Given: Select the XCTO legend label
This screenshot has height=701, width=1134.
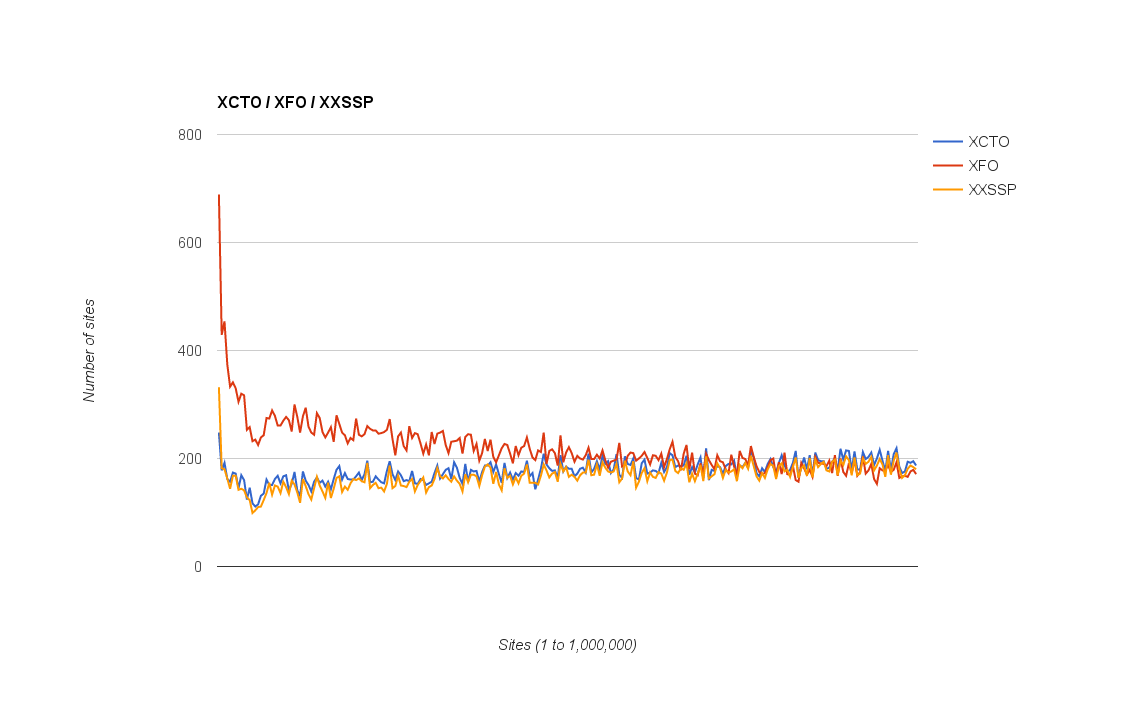Looking at the screenshot, I should (x=988, y=142).
